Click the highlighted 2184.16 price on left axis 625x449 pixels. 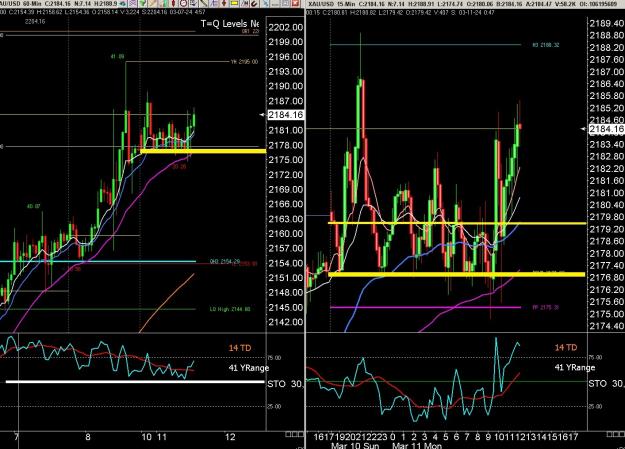click(x=285, y=115)
